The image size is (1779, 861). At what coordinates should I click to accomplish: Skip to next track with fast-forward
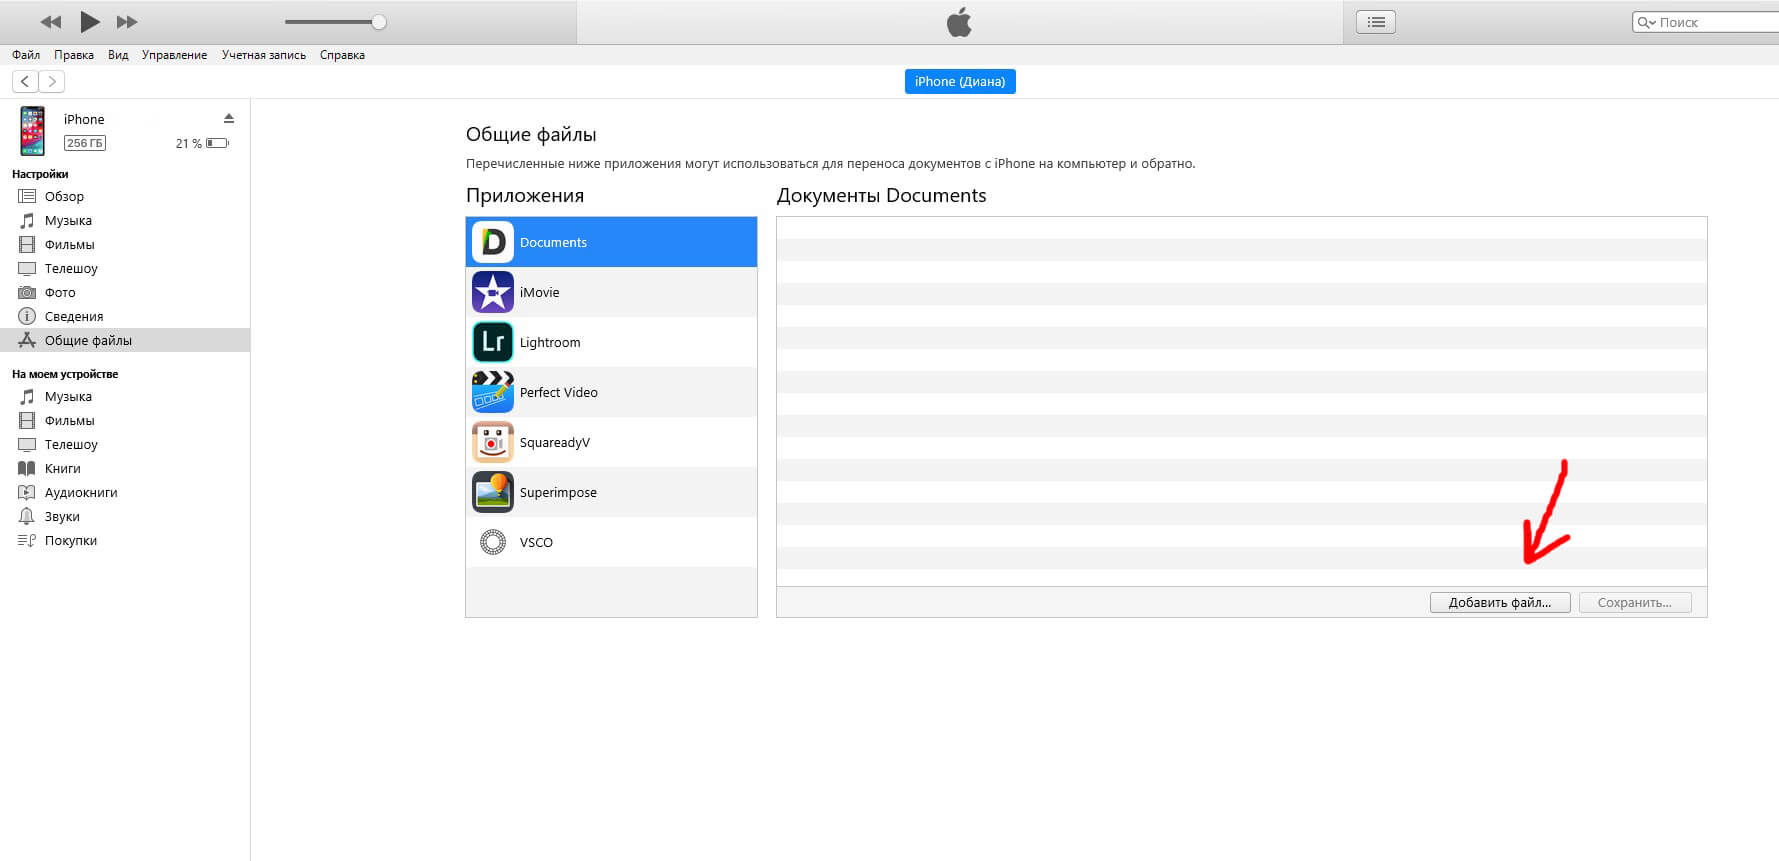click(x=127, y=22)
